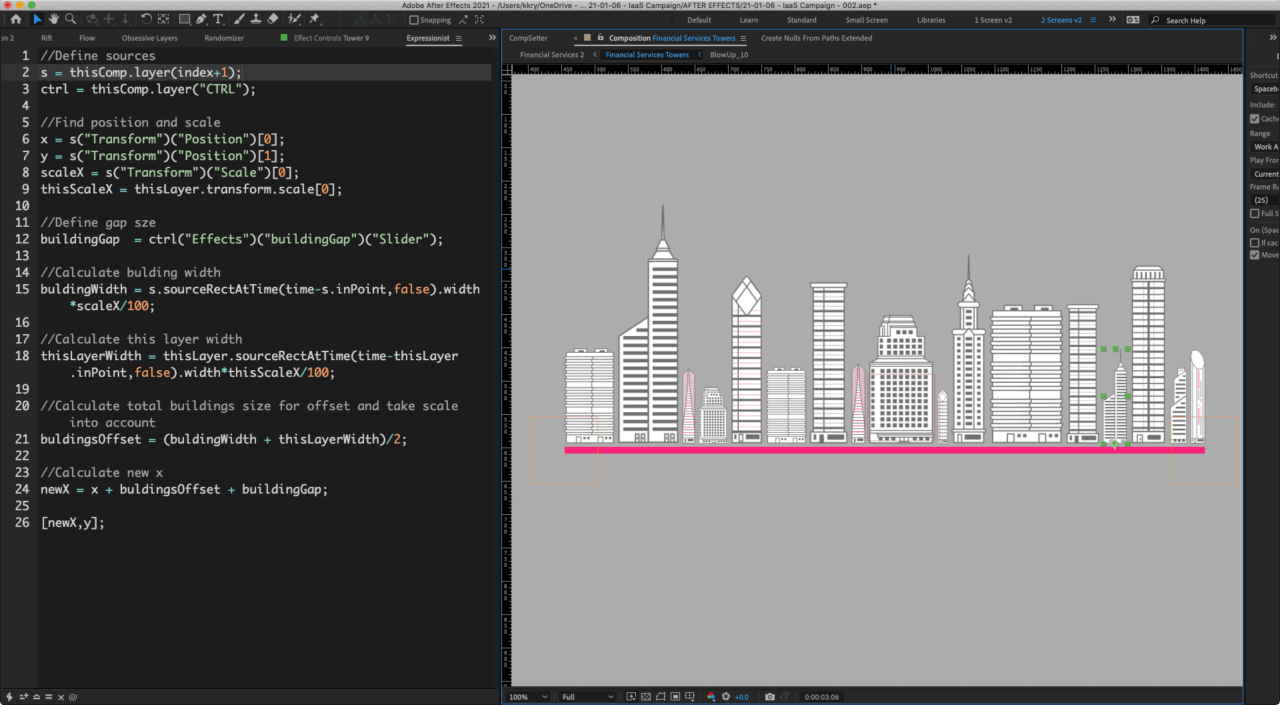Toggle the Cache checkbox in Preview panel

[1255, 119]
